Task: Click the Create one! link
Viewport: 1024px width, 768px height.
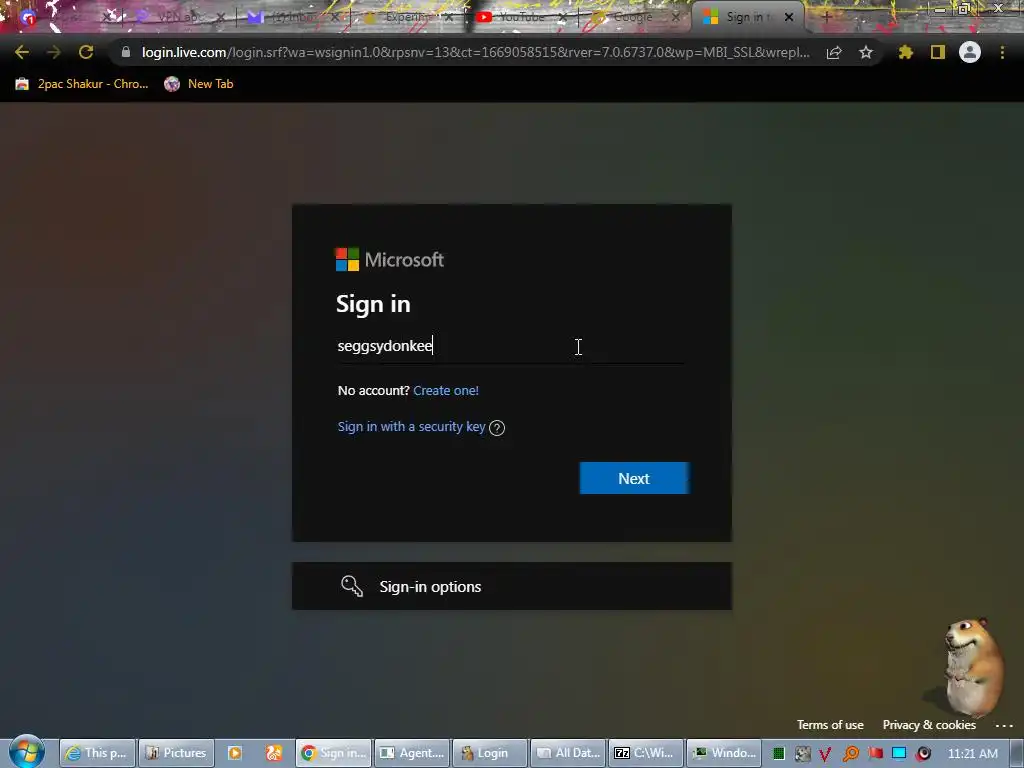Action: coord(446,391)
